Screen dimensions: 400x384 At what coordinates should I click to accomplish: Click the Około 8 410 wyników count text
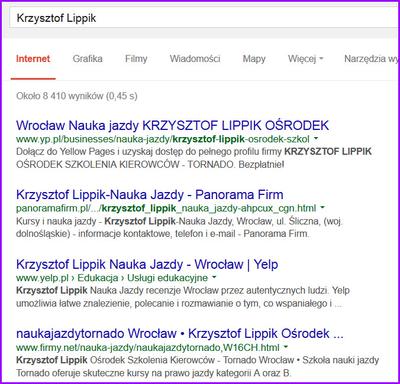tap(77, 96)
